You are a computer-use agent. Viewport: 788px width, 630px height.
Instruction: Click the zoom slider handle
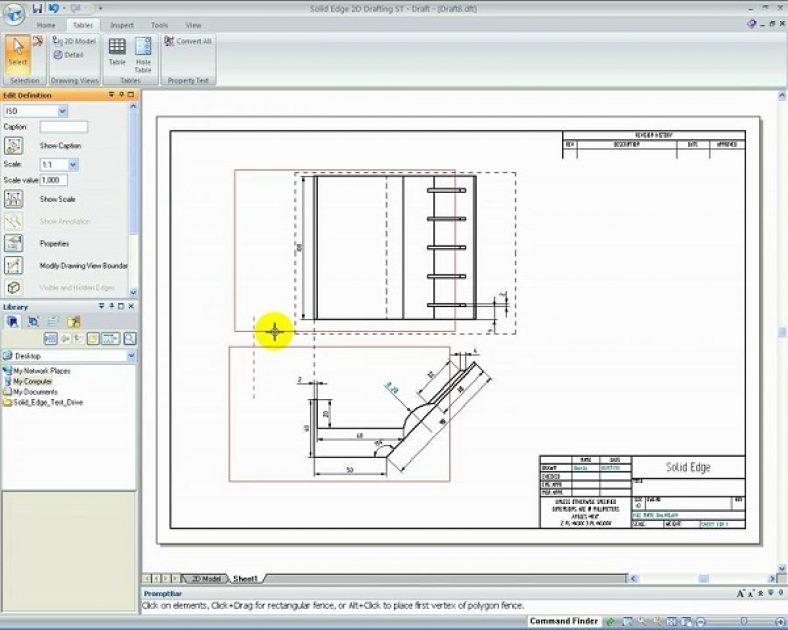(745, 622)
